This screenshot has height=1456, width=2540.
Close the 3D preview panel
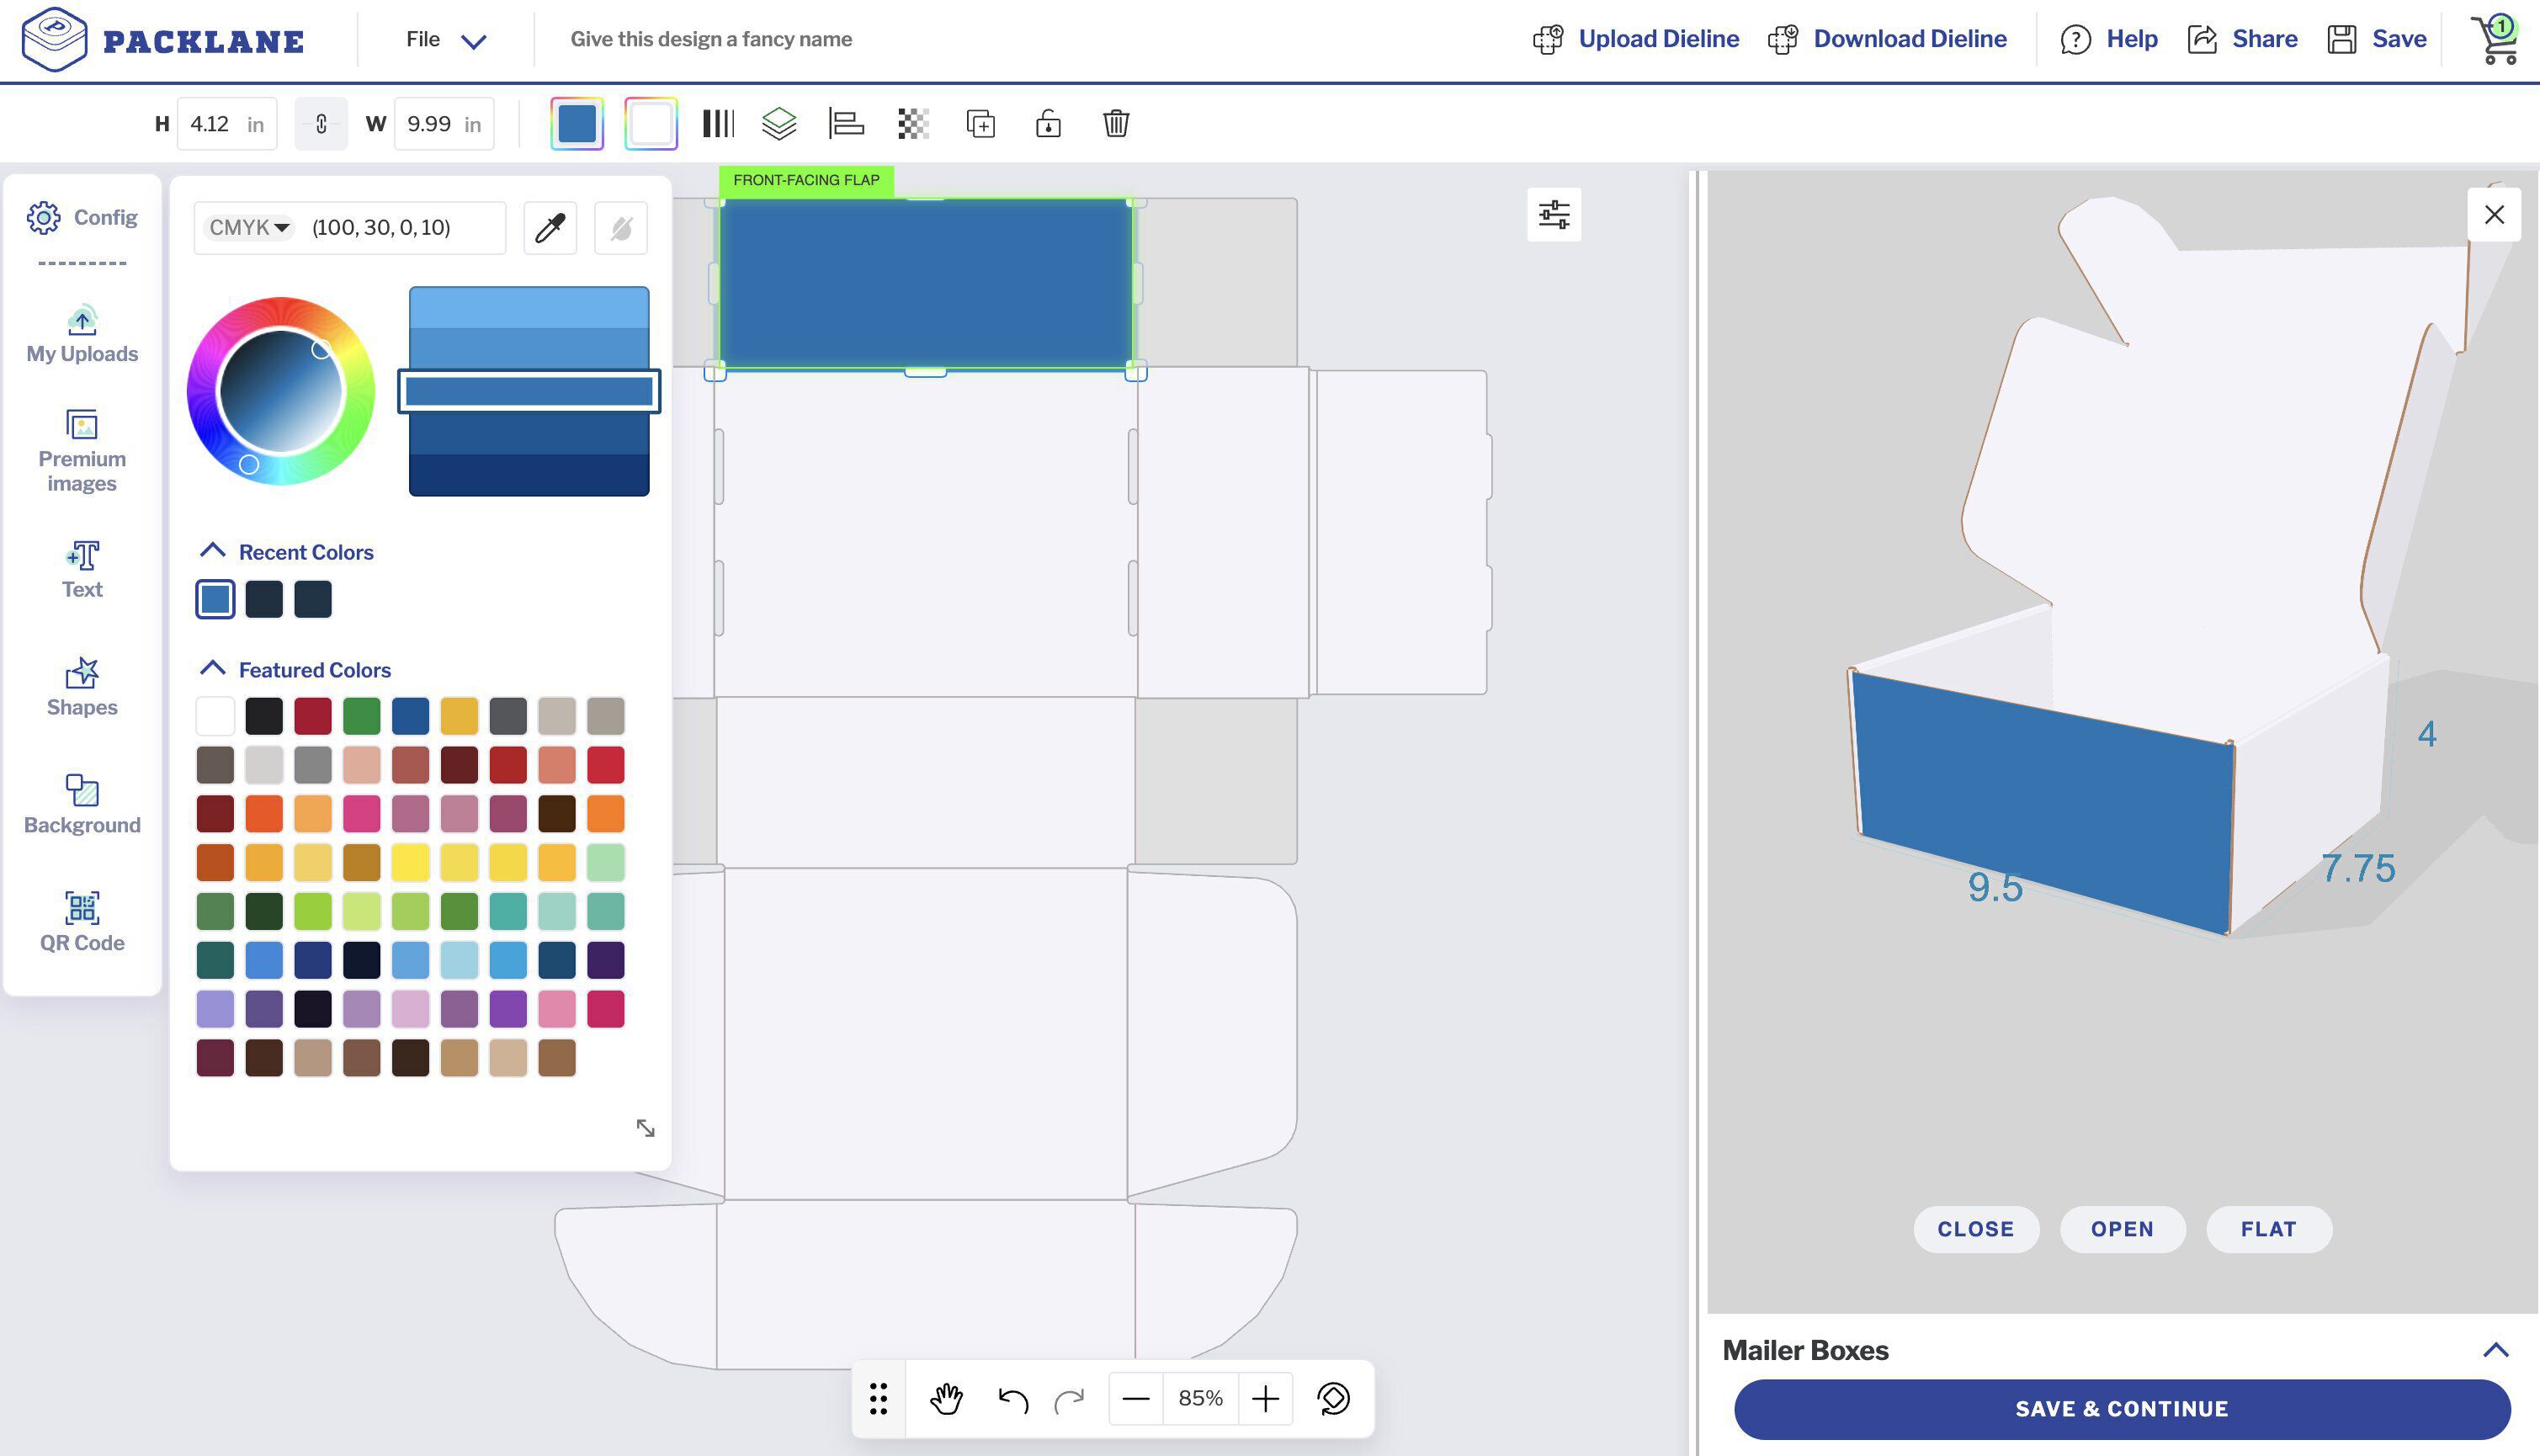pos(2494,214)
